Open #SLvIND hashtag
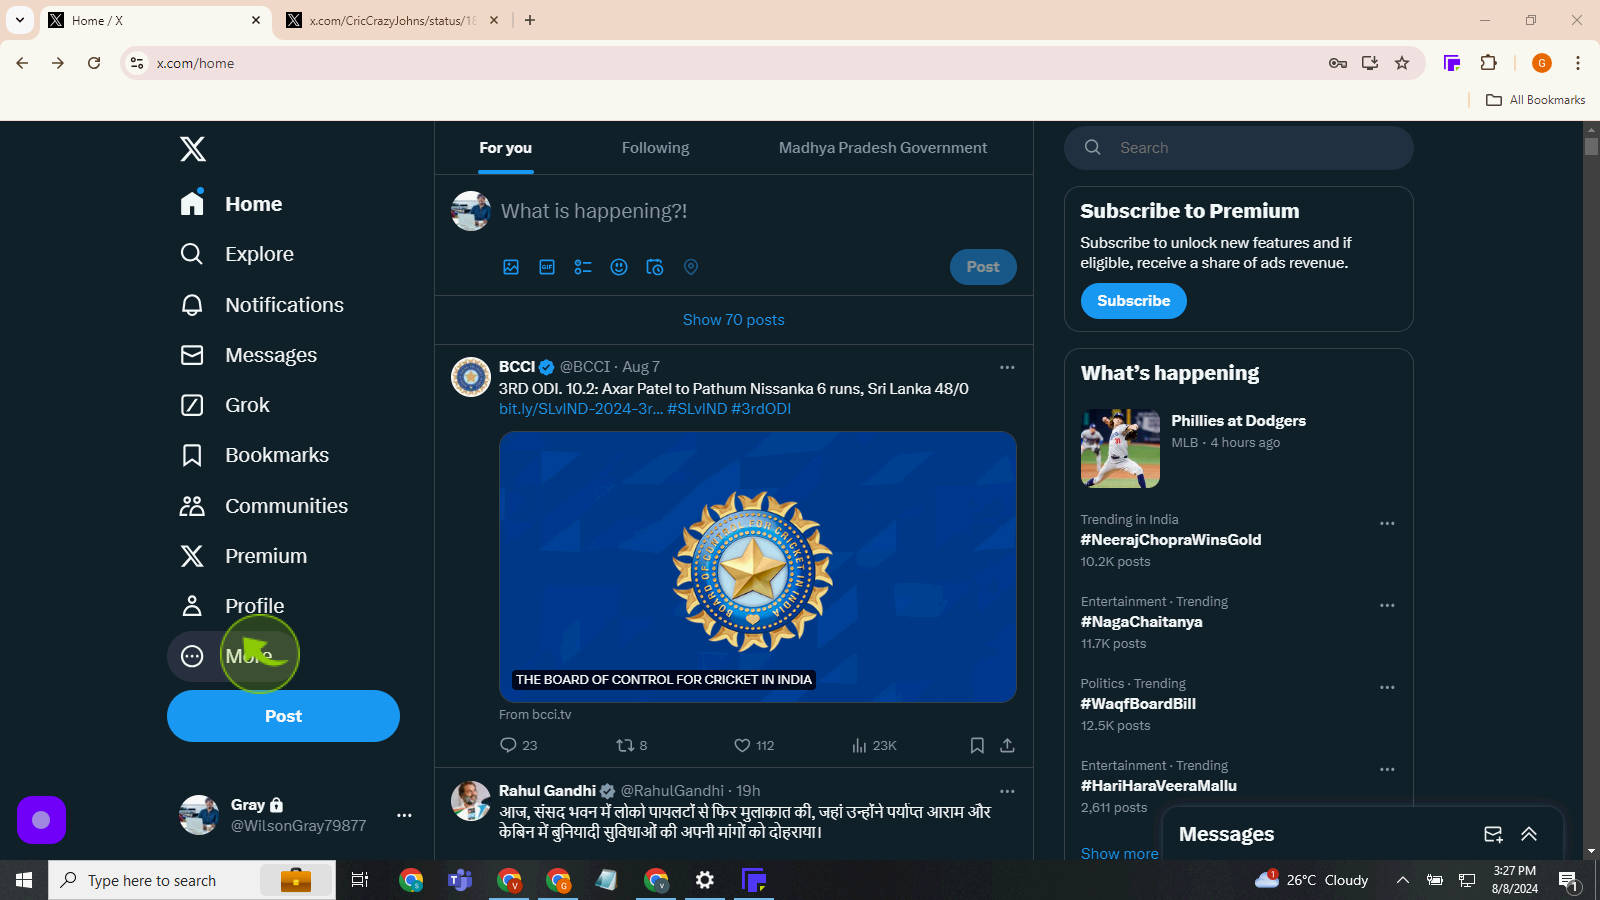The width and height of the screenshot is (1600, 900). click(x=697, y=409)
